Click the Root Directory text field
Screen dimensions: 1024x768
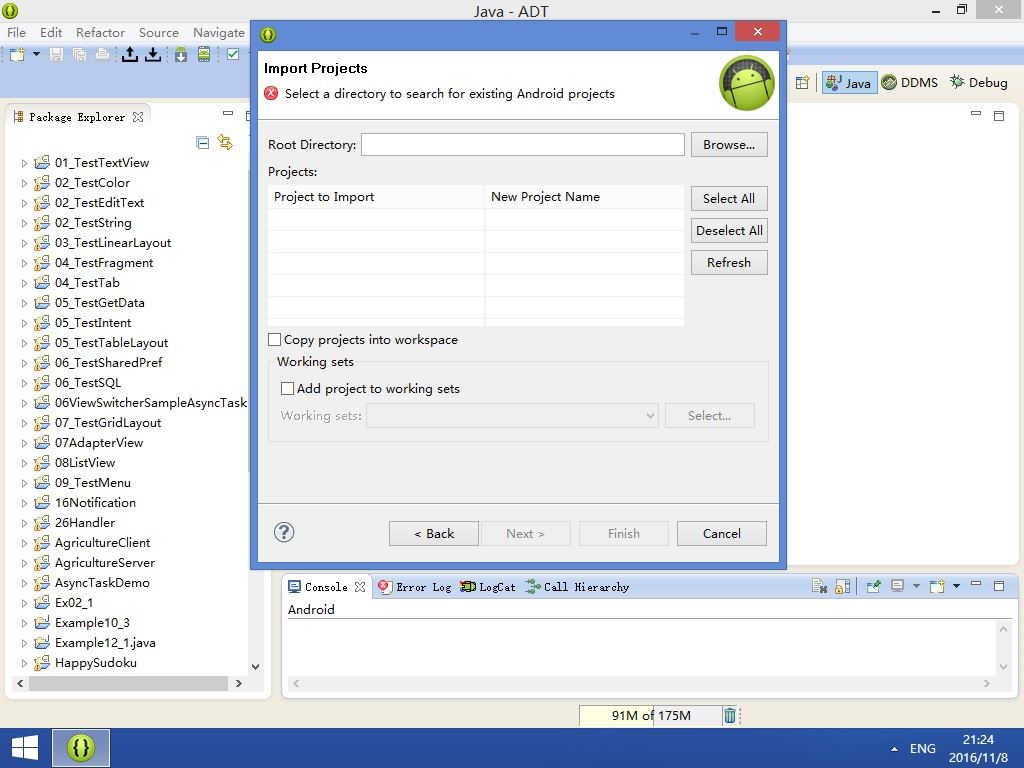coord(522,144)
